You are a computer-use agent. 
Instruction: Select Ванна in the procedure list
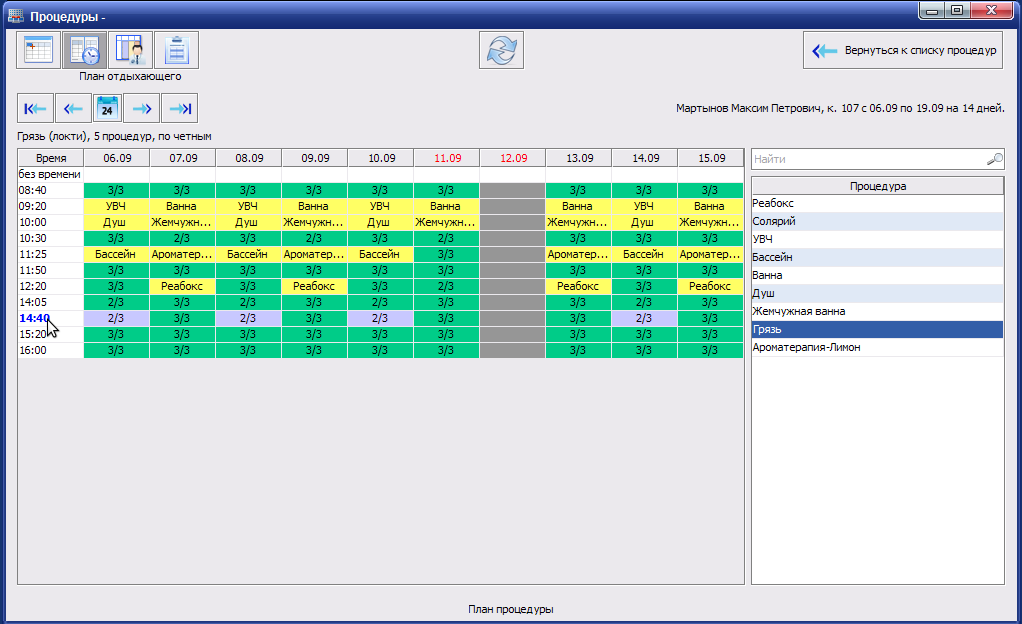[877, 275]
